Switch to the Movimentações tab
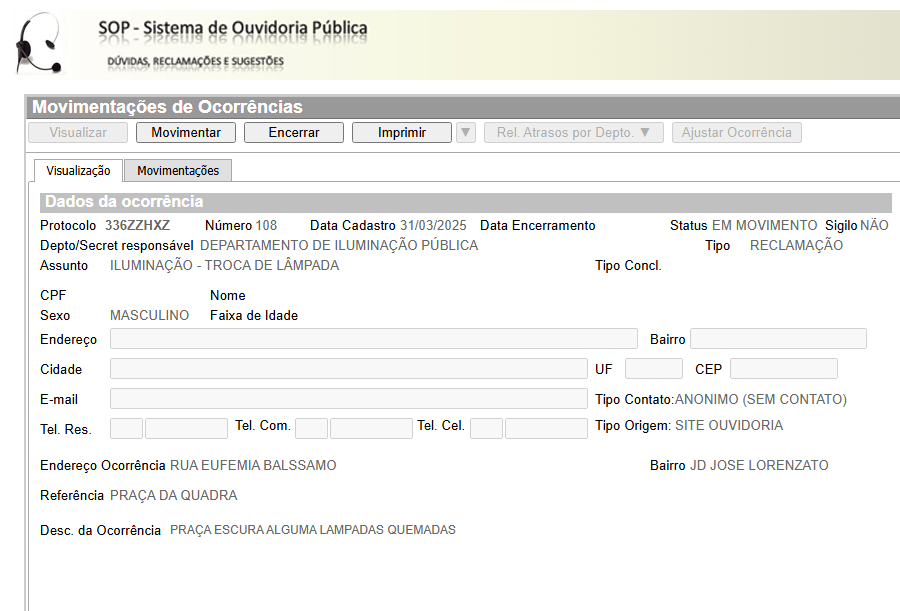Viewport: 900px width, 611px height. (178, 171)
